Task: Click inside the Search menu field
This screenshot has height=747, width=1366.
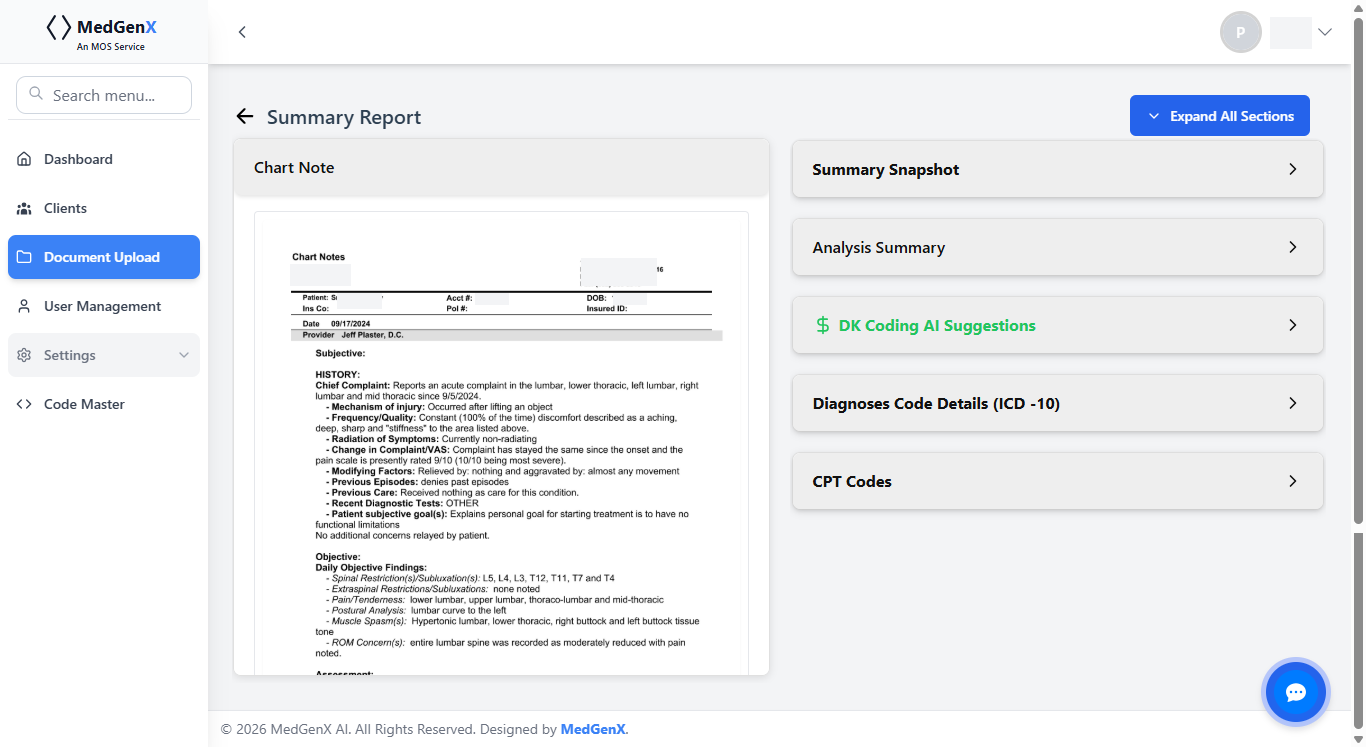Action: click(110, 94)
